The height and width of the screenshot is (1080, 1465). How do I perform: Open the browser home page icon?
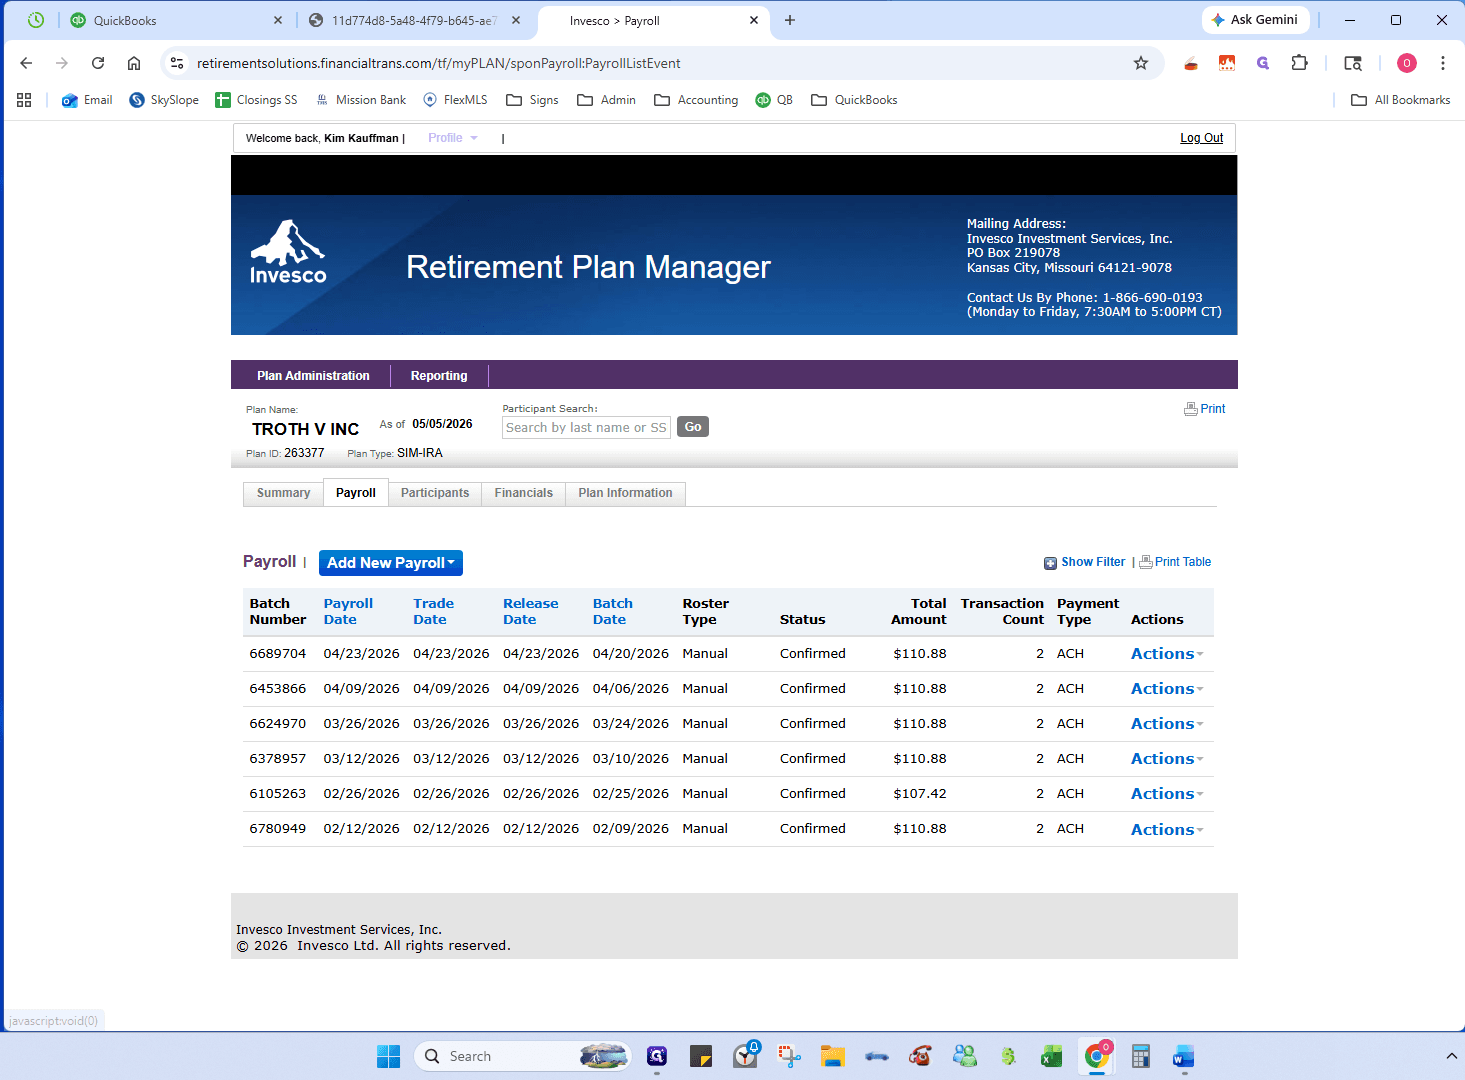[134, 63]
